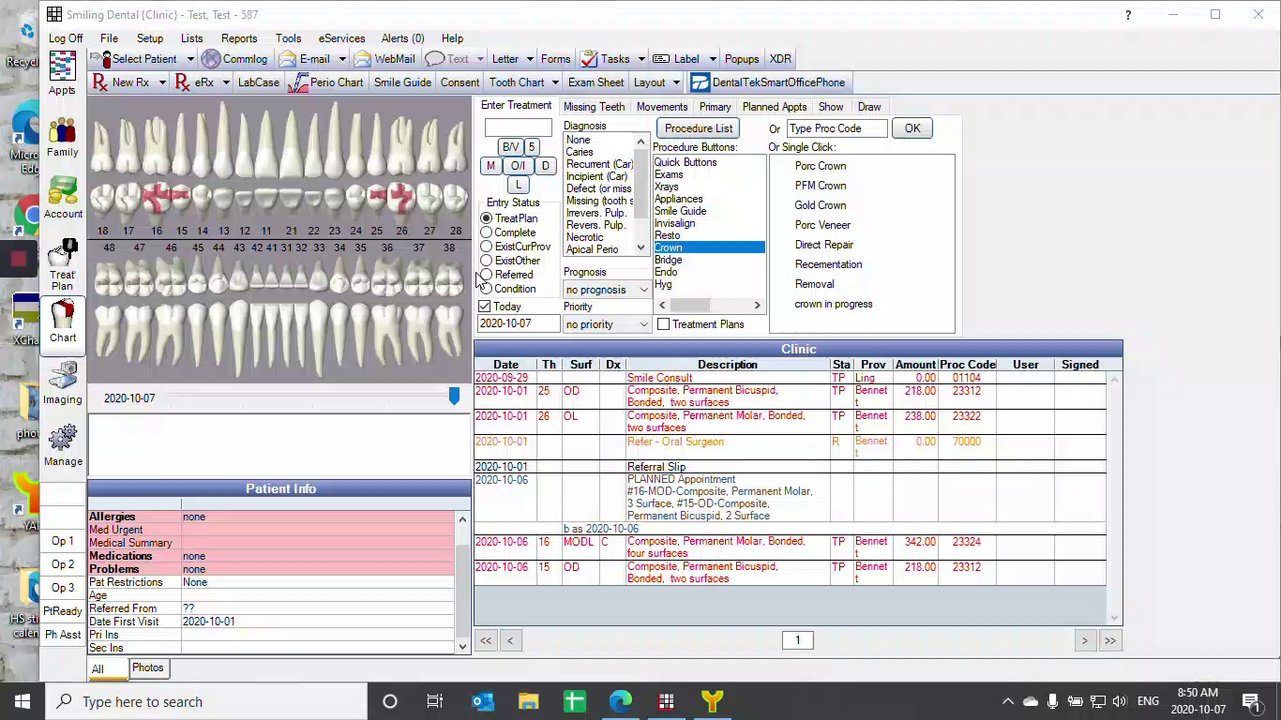This screenshot has height=720, width=1281.
Task: Expand the Prognosis dropdown
Action: pos(643,290)
